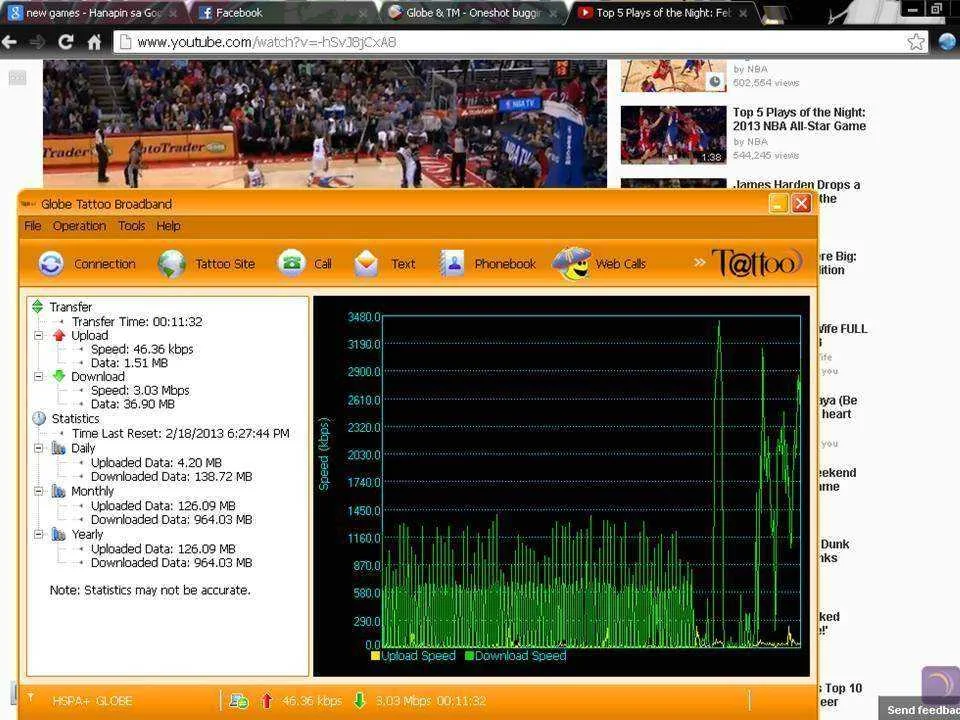960x720 pixels.
Task: Click the yellow Upload Speed legend swatch
Action: [375, 656]
